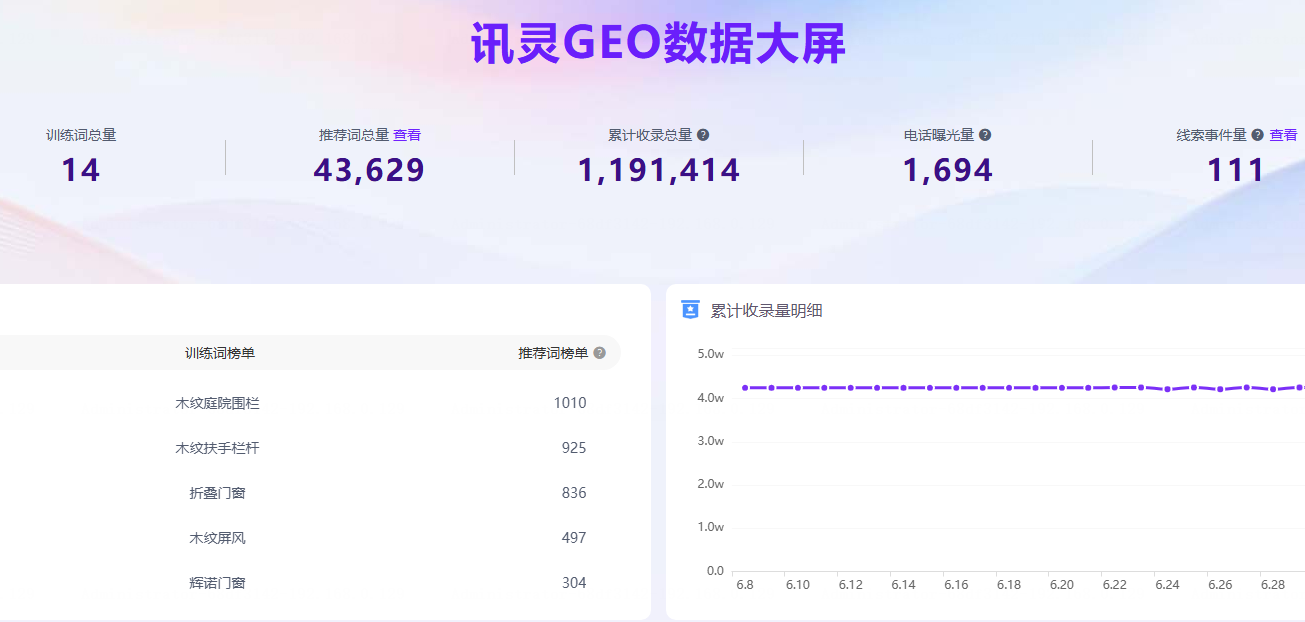The height and width of the screenshot is (622, 1305).
Task: Click the value 925 in the table
Action: pyautogui.click(x=574, y=448)
